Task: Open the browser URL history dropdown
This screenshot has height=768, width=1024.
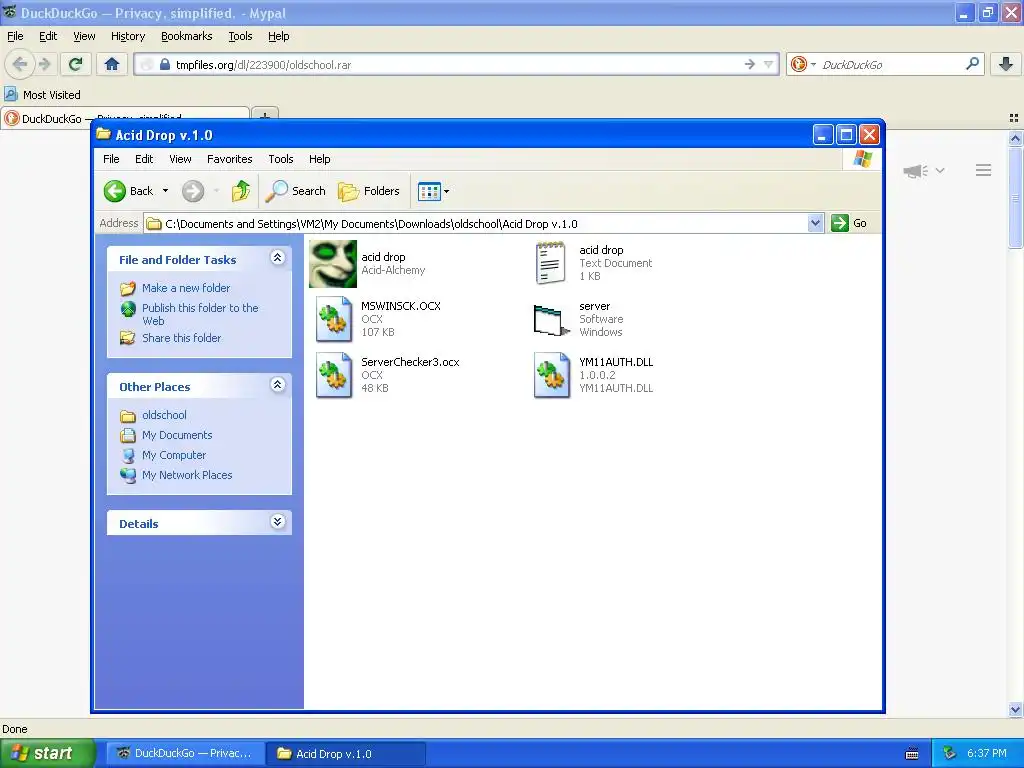Action: [769, 64]
